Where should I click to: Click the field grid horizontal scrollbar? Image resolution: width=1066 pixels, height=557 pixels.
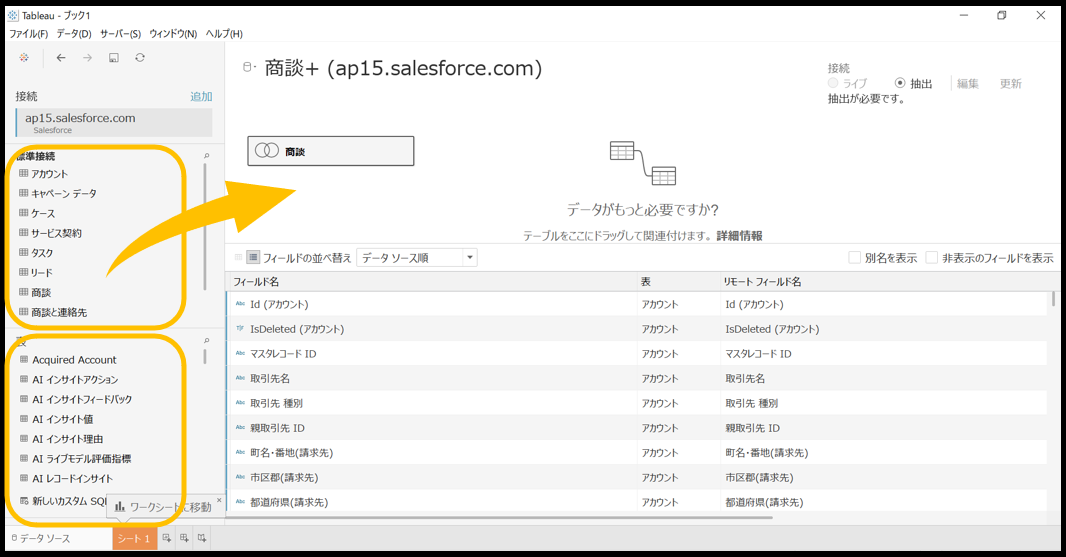(500, 517)
